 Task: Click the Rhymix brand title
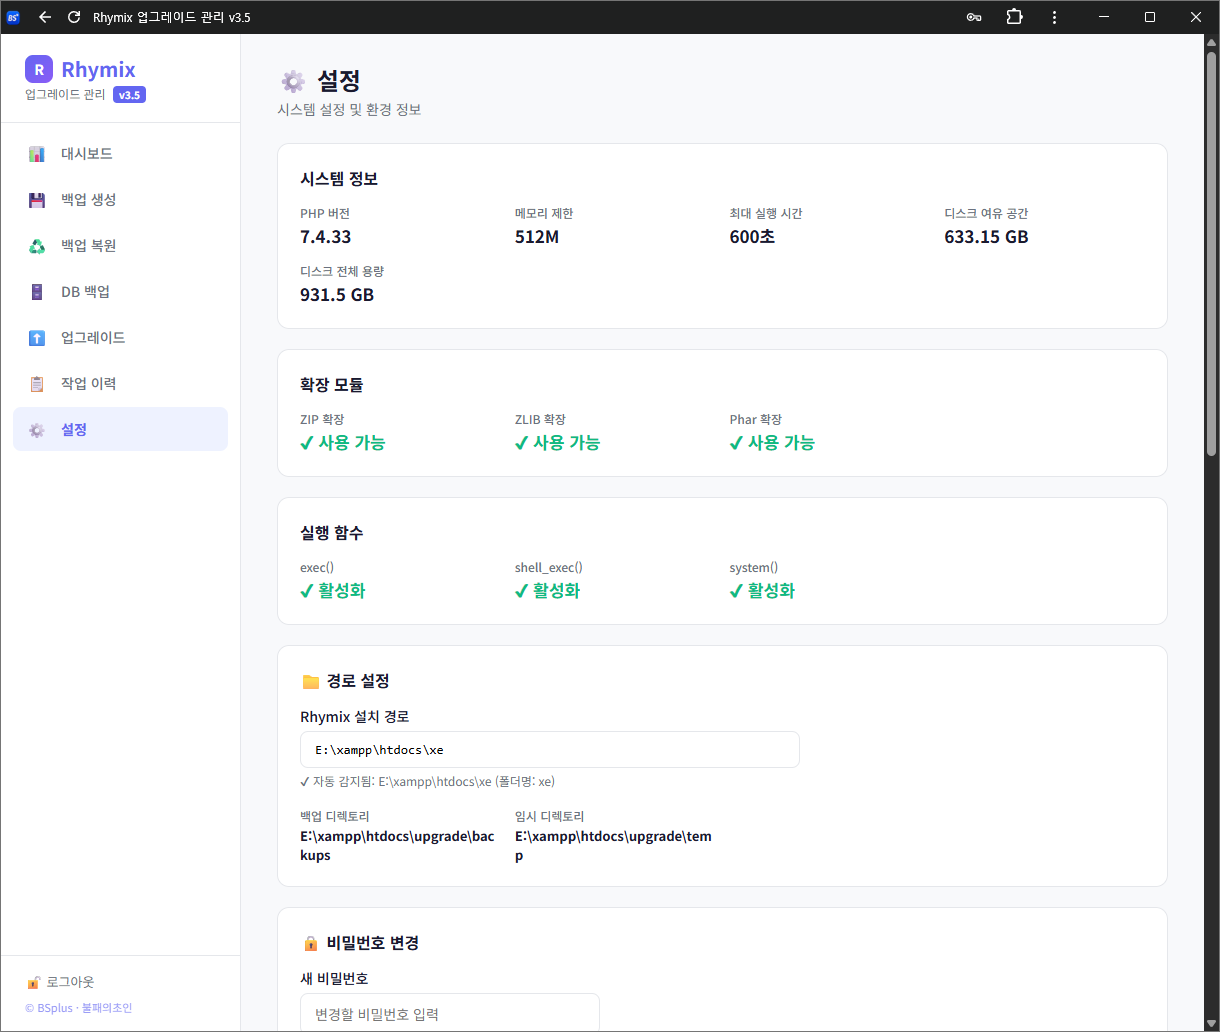tap(98, 69)
